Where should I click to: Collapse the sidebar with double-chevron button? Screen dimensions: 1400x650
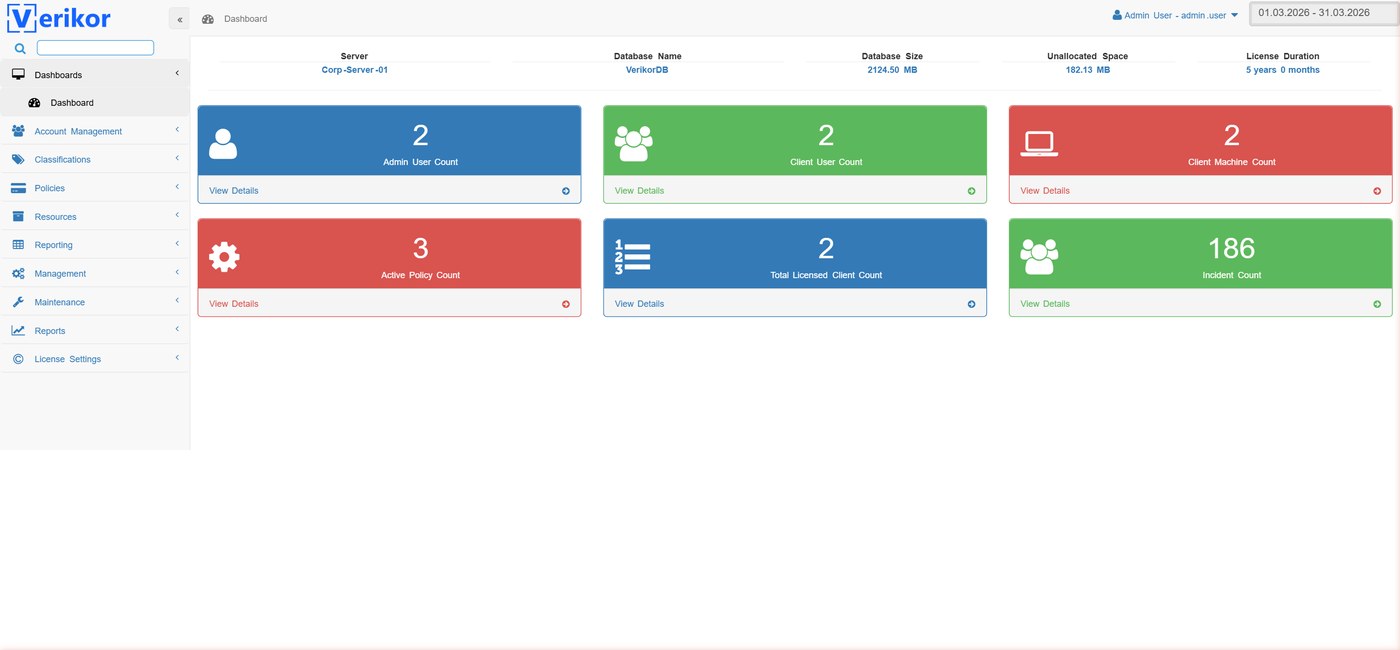pos(179,19)
